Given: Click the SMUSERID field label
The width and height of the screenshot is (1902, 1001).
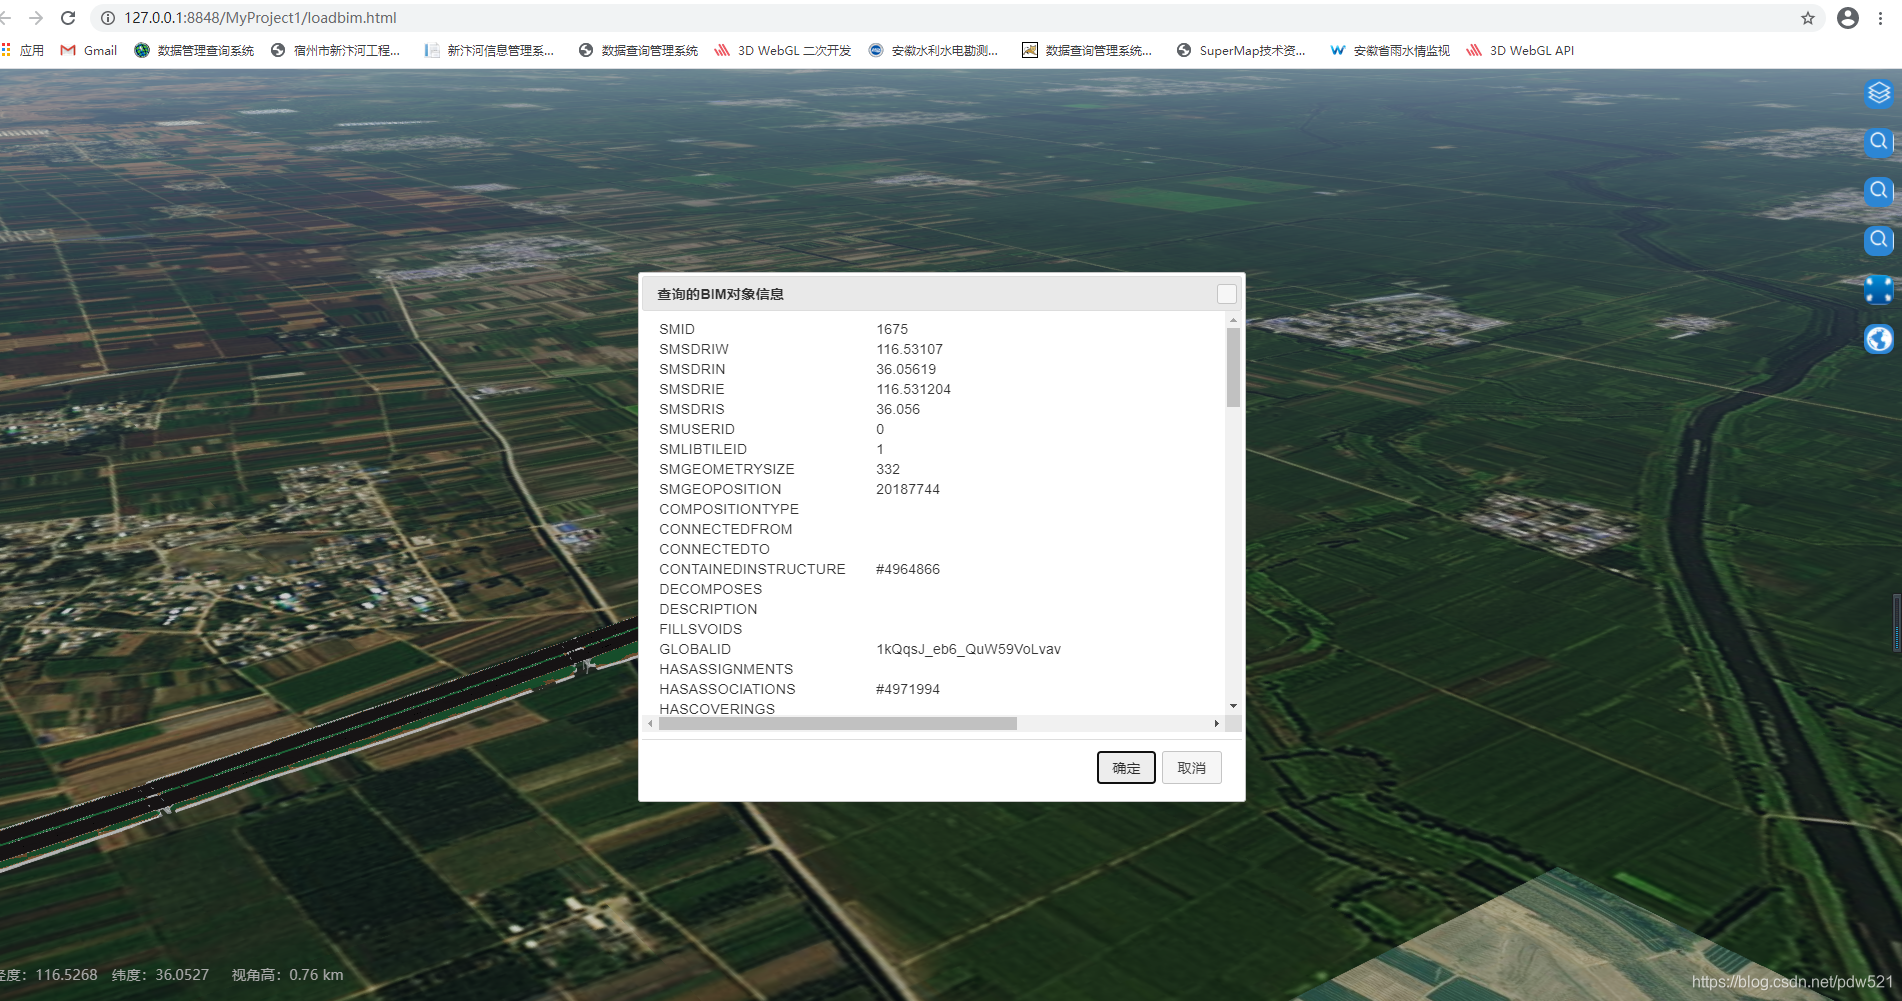Looking at the screenshot, I should tap(696, 429).
